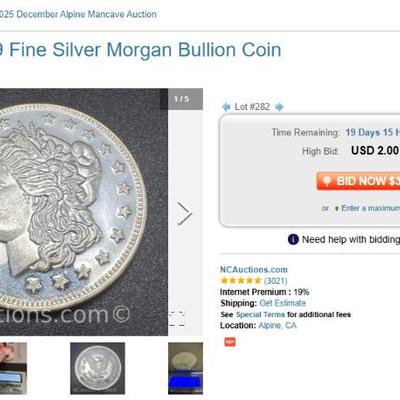
Task: Click the bidding help info icon
Action: (x=293, y=239)
